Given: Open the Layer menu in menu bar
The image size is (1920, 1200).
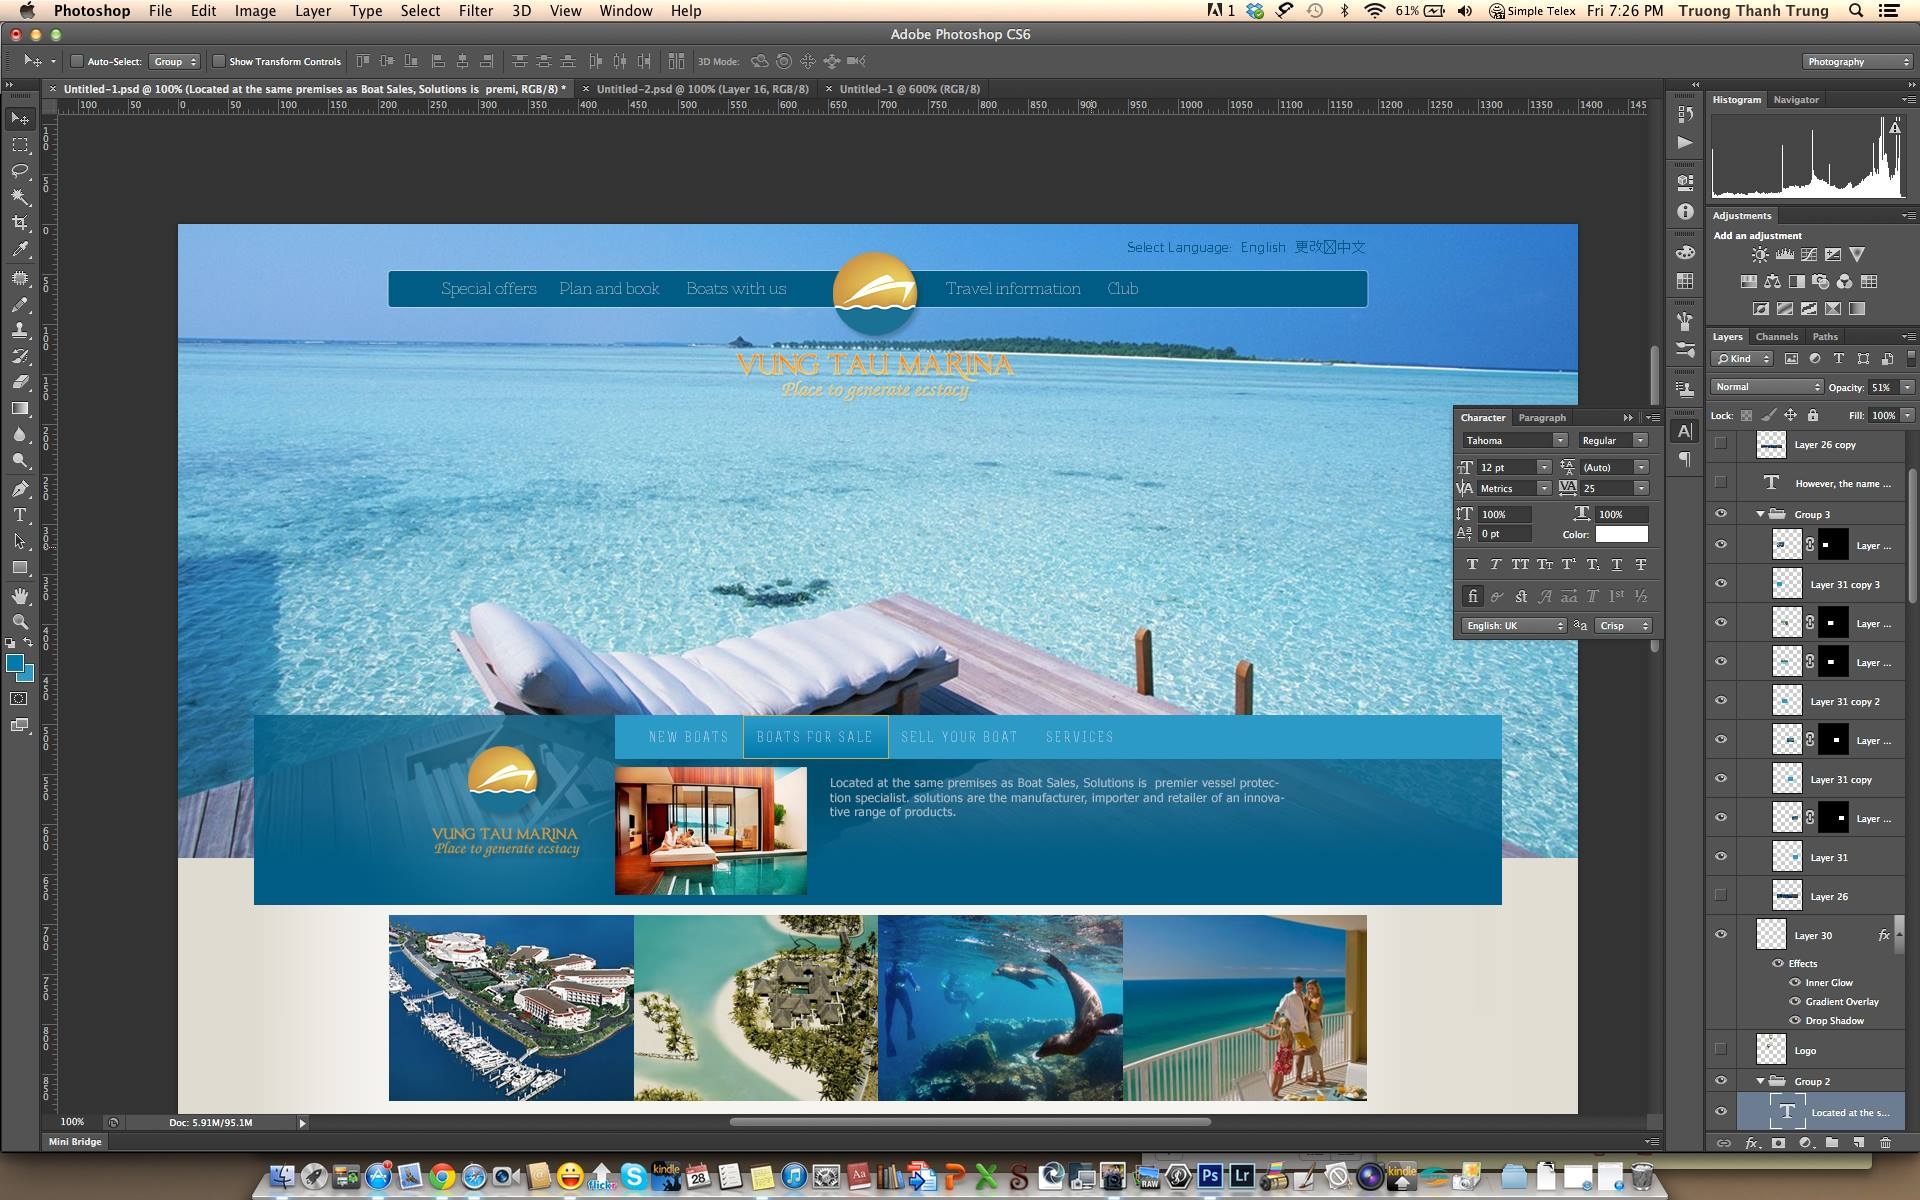Looking at the screenshot, I should point(312,11).
